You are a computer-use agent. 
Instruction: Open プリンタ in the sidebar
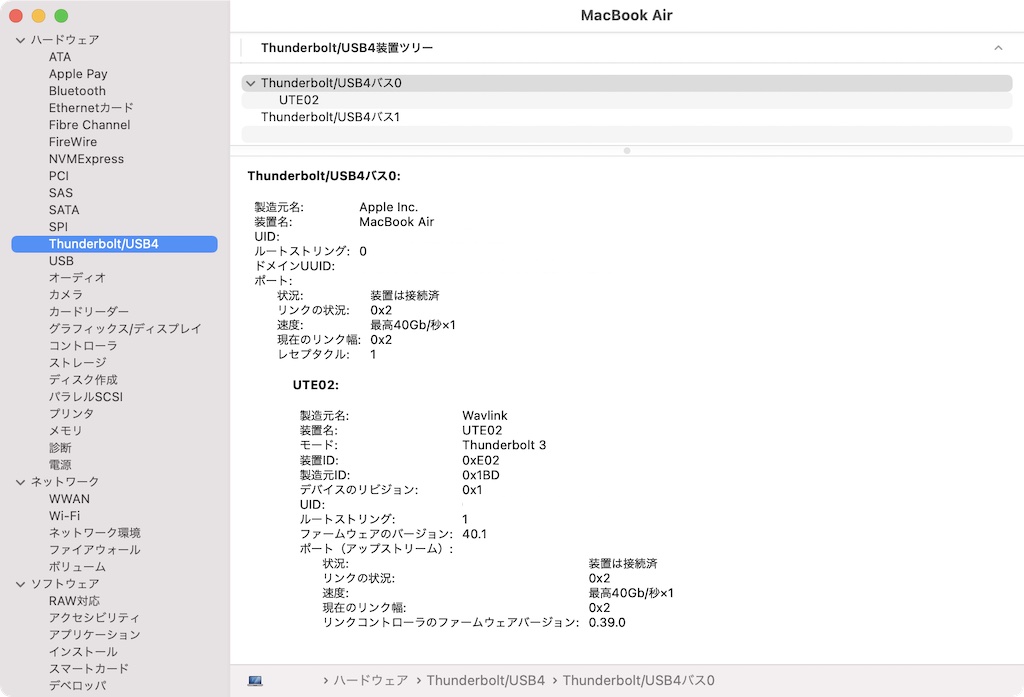click(71, 413)
